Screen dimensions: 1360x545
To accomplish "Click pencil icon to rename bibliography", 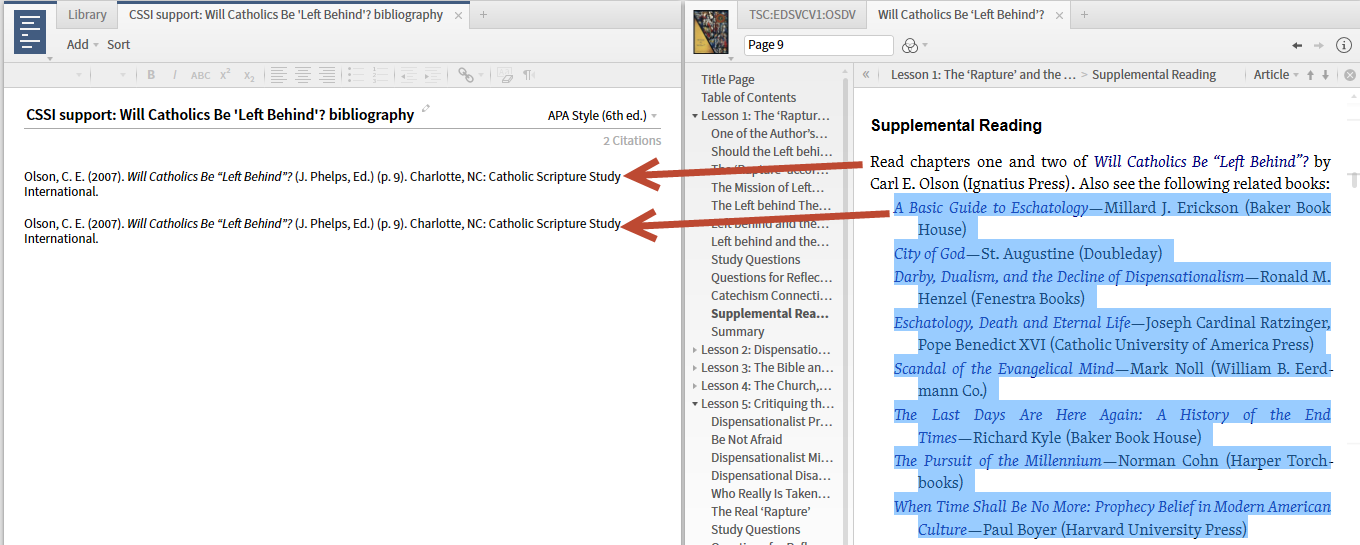I will point(426,109).
